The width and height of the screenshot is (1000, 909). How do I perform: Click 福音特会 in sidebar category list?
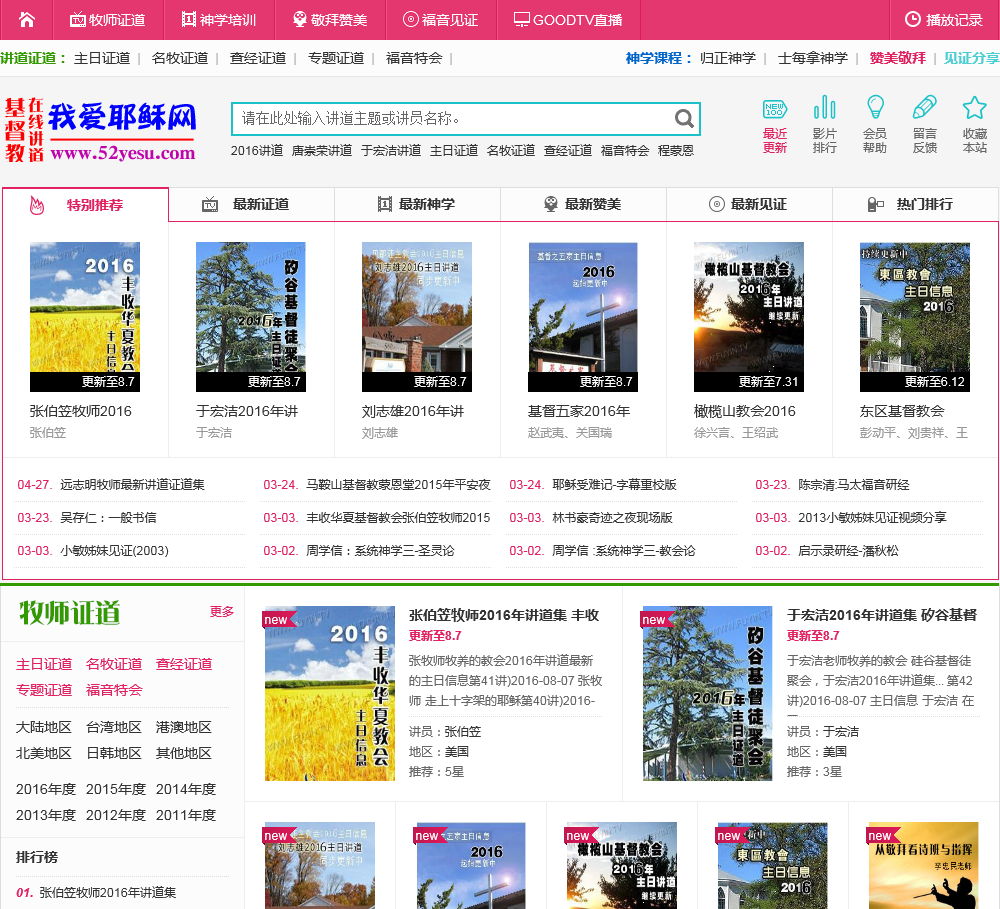tap(114, 690)
